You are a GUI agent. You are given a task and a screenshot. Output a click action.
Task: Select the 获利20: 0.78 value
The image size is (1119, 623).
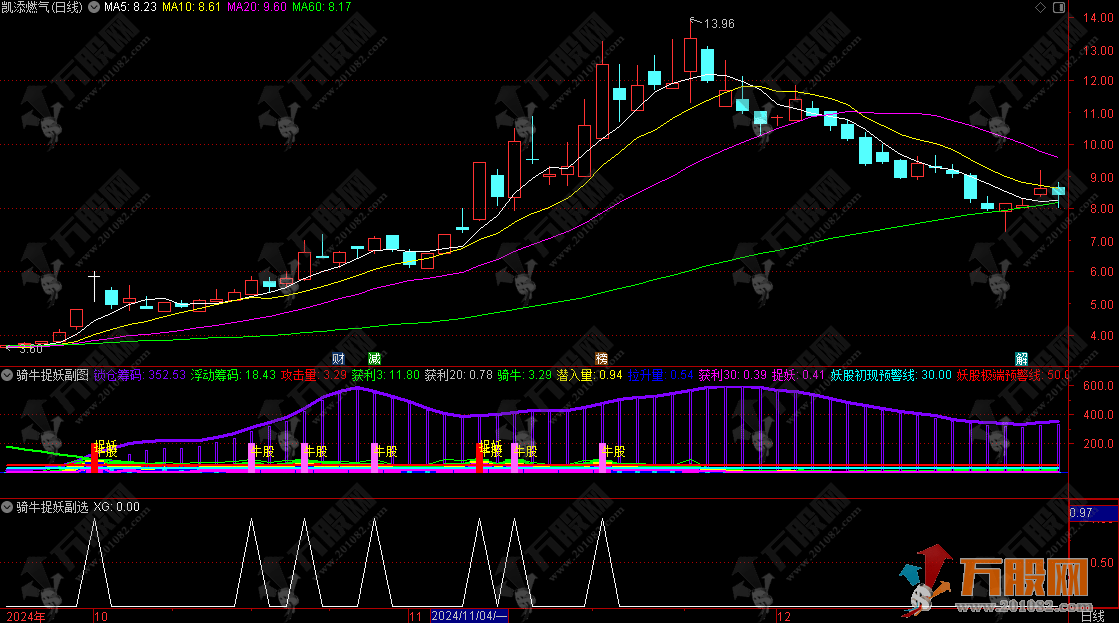(459, 375)
